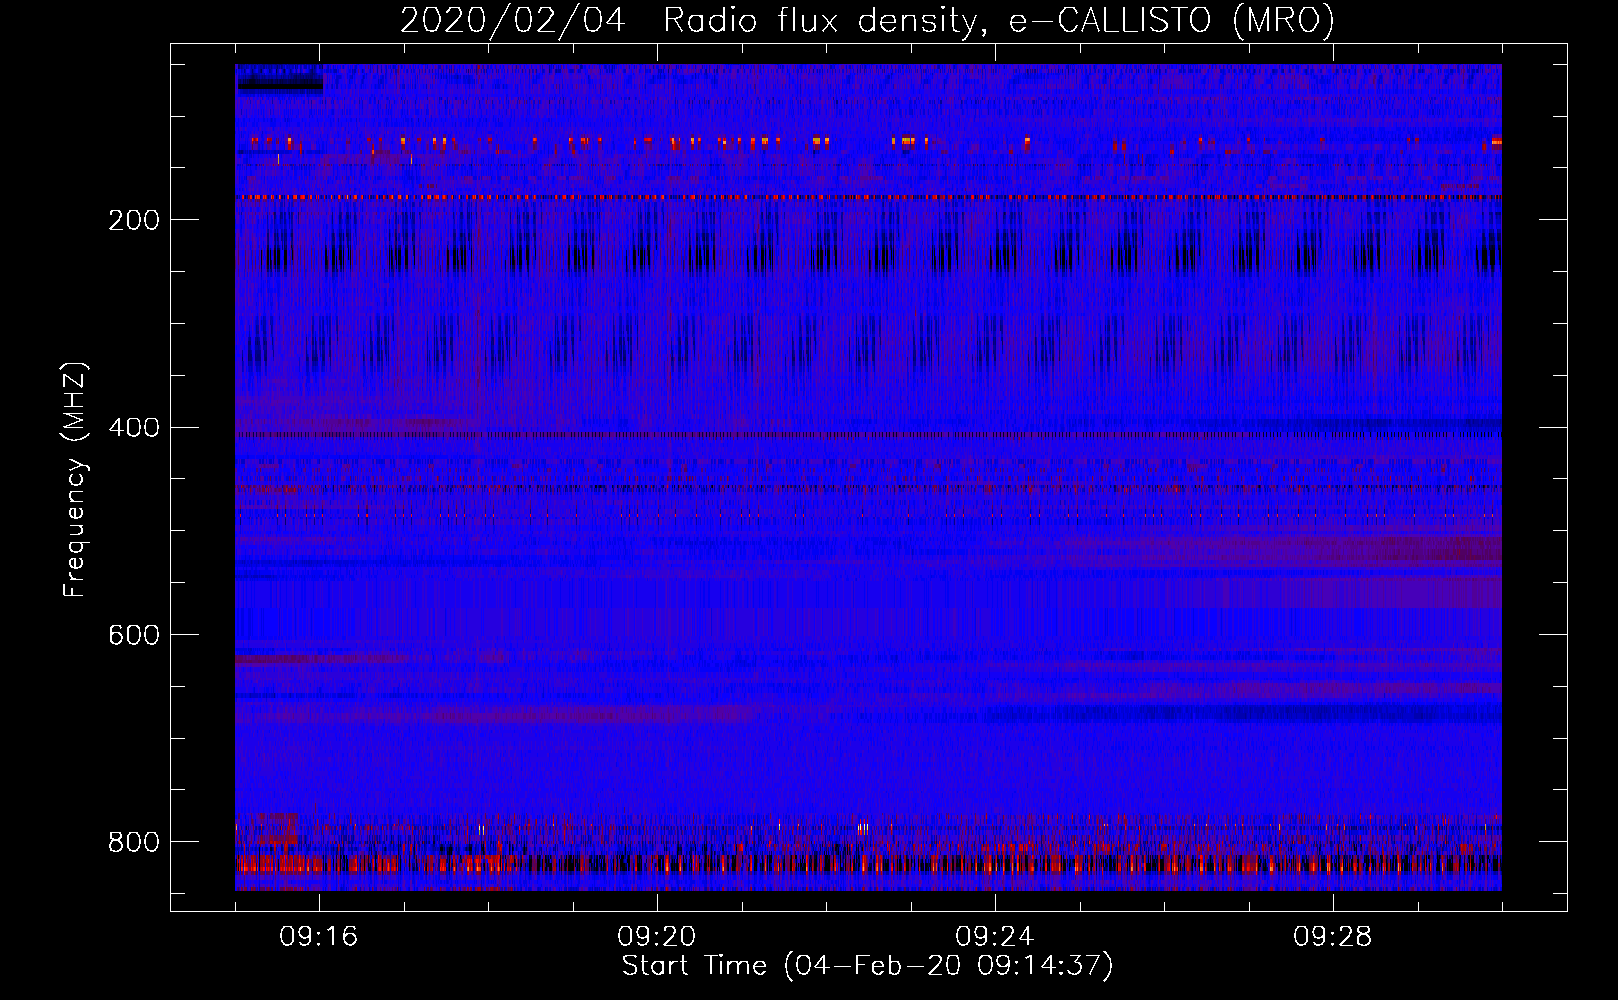Click the 600 frequency tick label
The height and width of the screenshot is (1000, 1618).
tap(133, 636)
